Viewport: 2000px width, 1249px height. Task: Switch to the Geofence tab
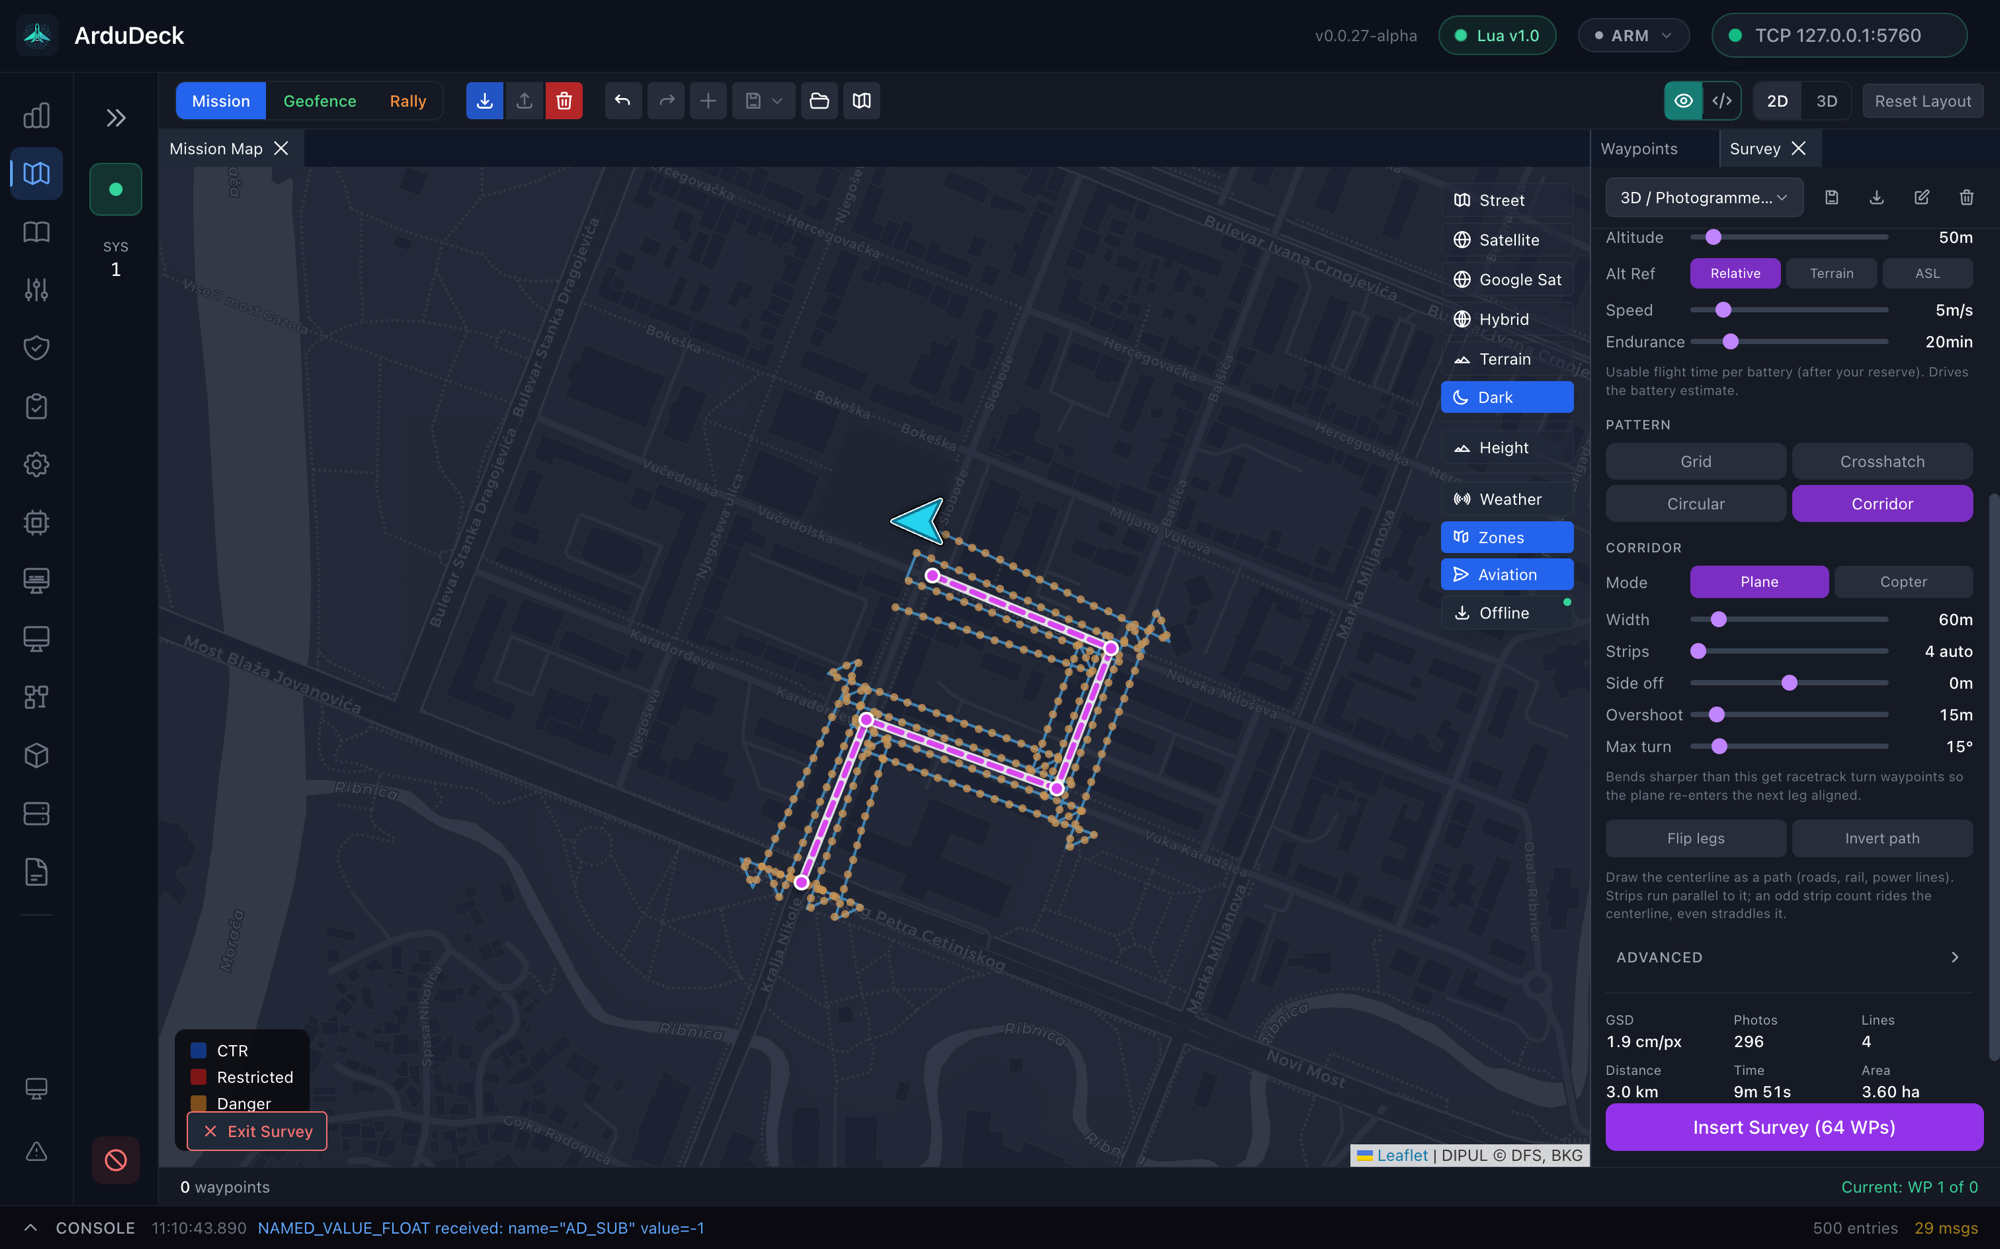(x=319, y=101)
